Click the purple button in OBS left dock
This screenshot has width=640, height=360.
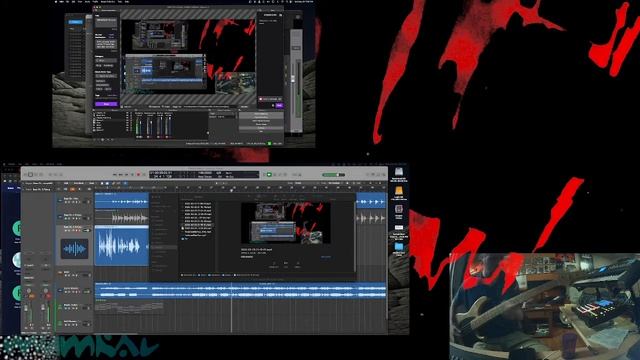pos(106,104)
